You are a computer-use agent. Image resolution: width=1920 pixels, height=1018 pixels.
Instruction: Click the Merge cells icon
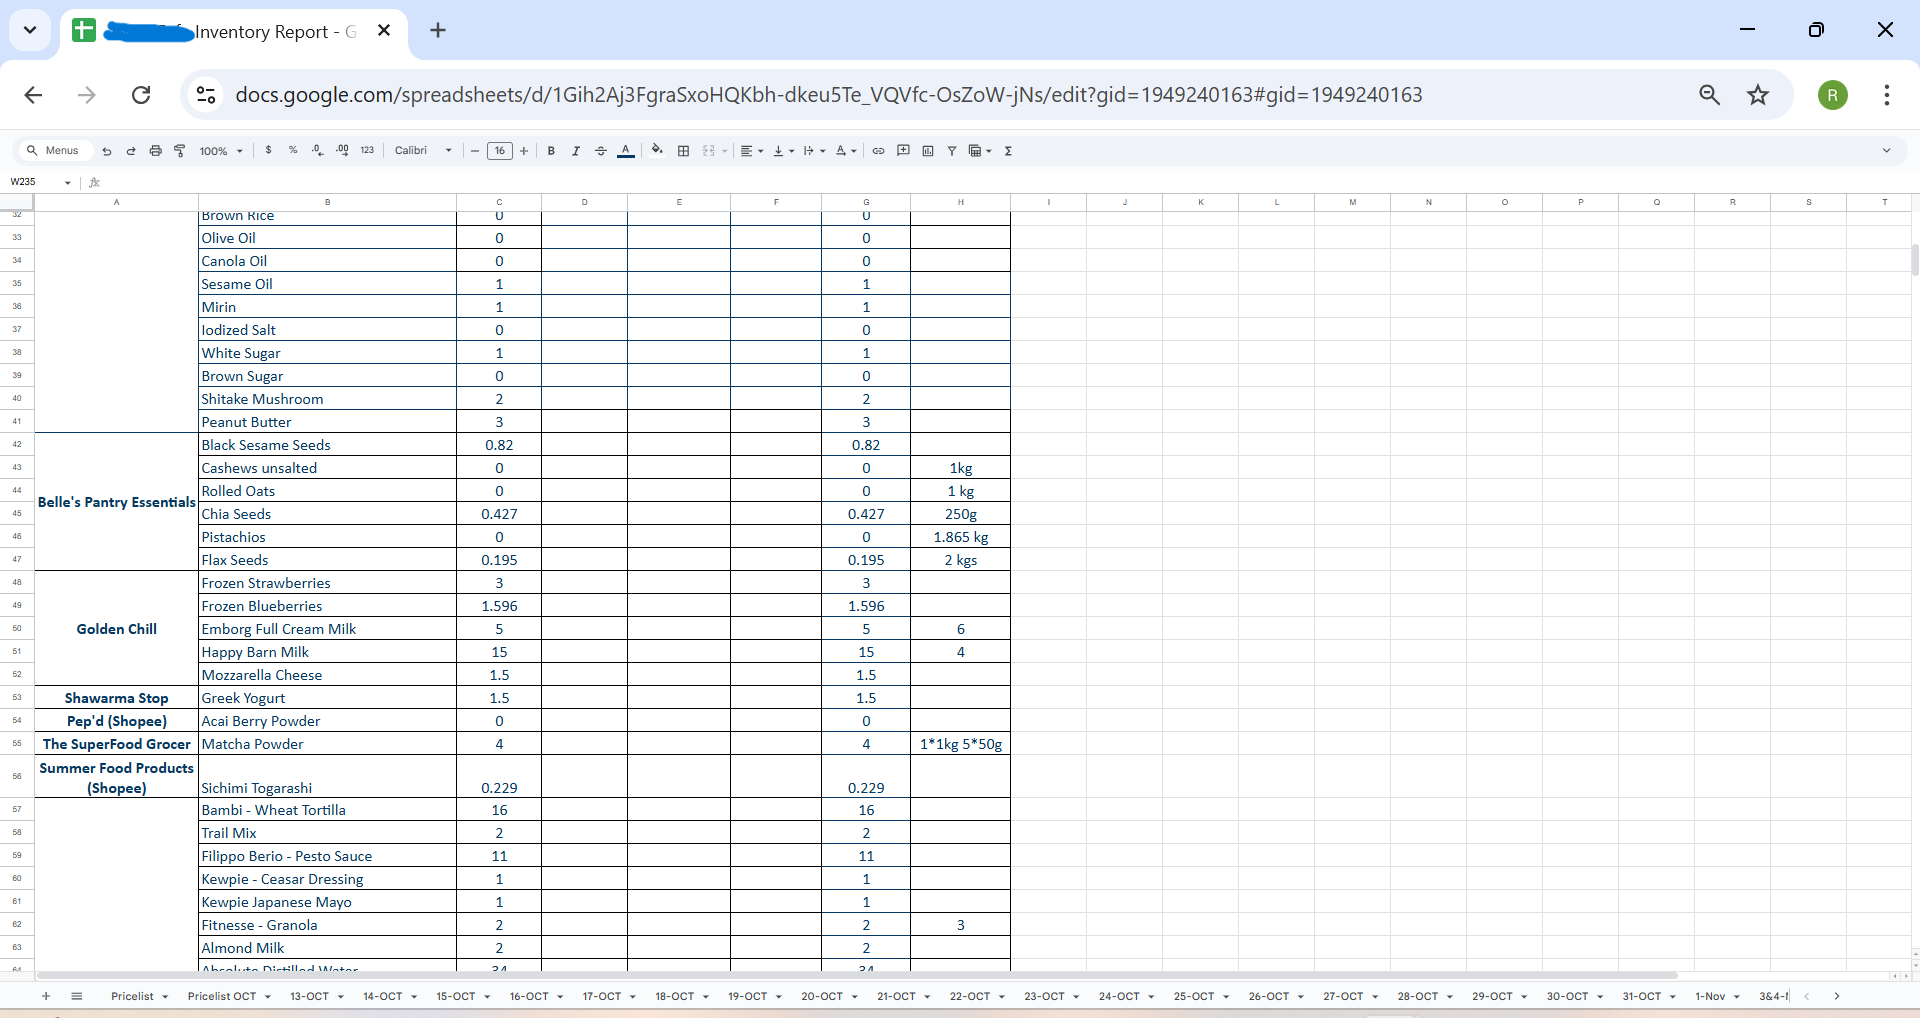[x=709, y=151]
